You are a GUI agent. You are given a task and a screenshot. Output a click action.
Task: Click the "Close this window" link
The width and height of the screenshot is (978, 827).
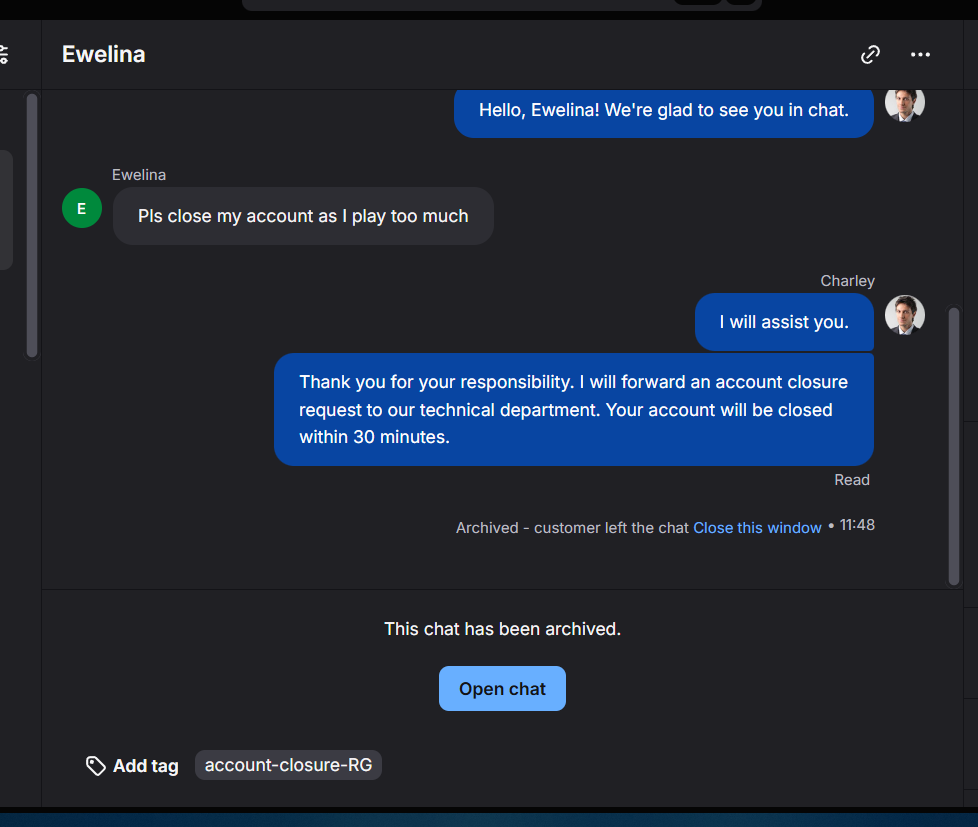[x=757, y=527]
